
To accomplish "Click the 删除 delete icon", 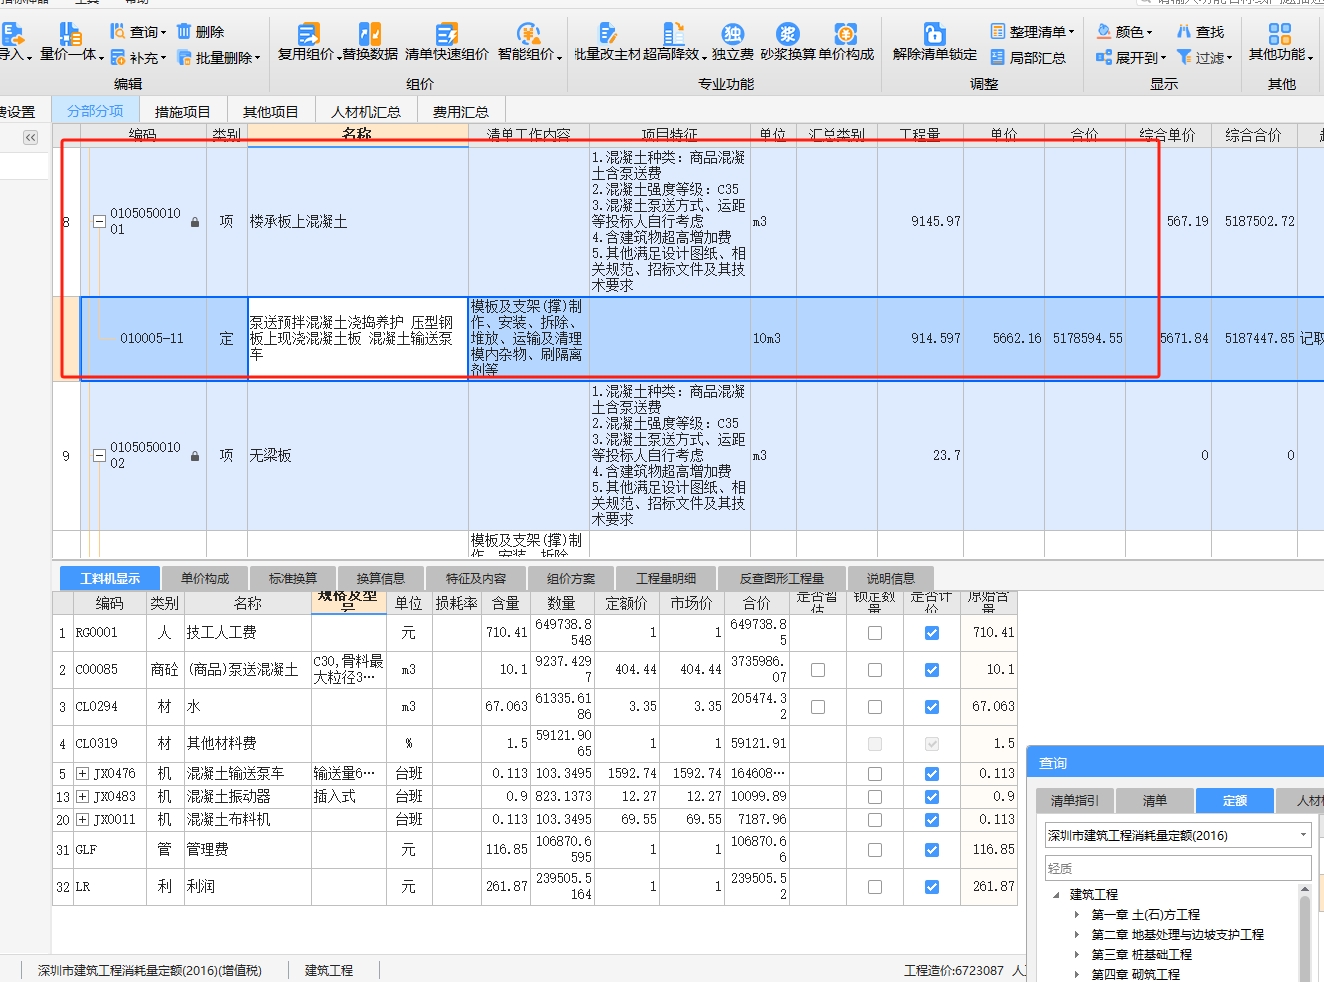I will coord(184,32).
